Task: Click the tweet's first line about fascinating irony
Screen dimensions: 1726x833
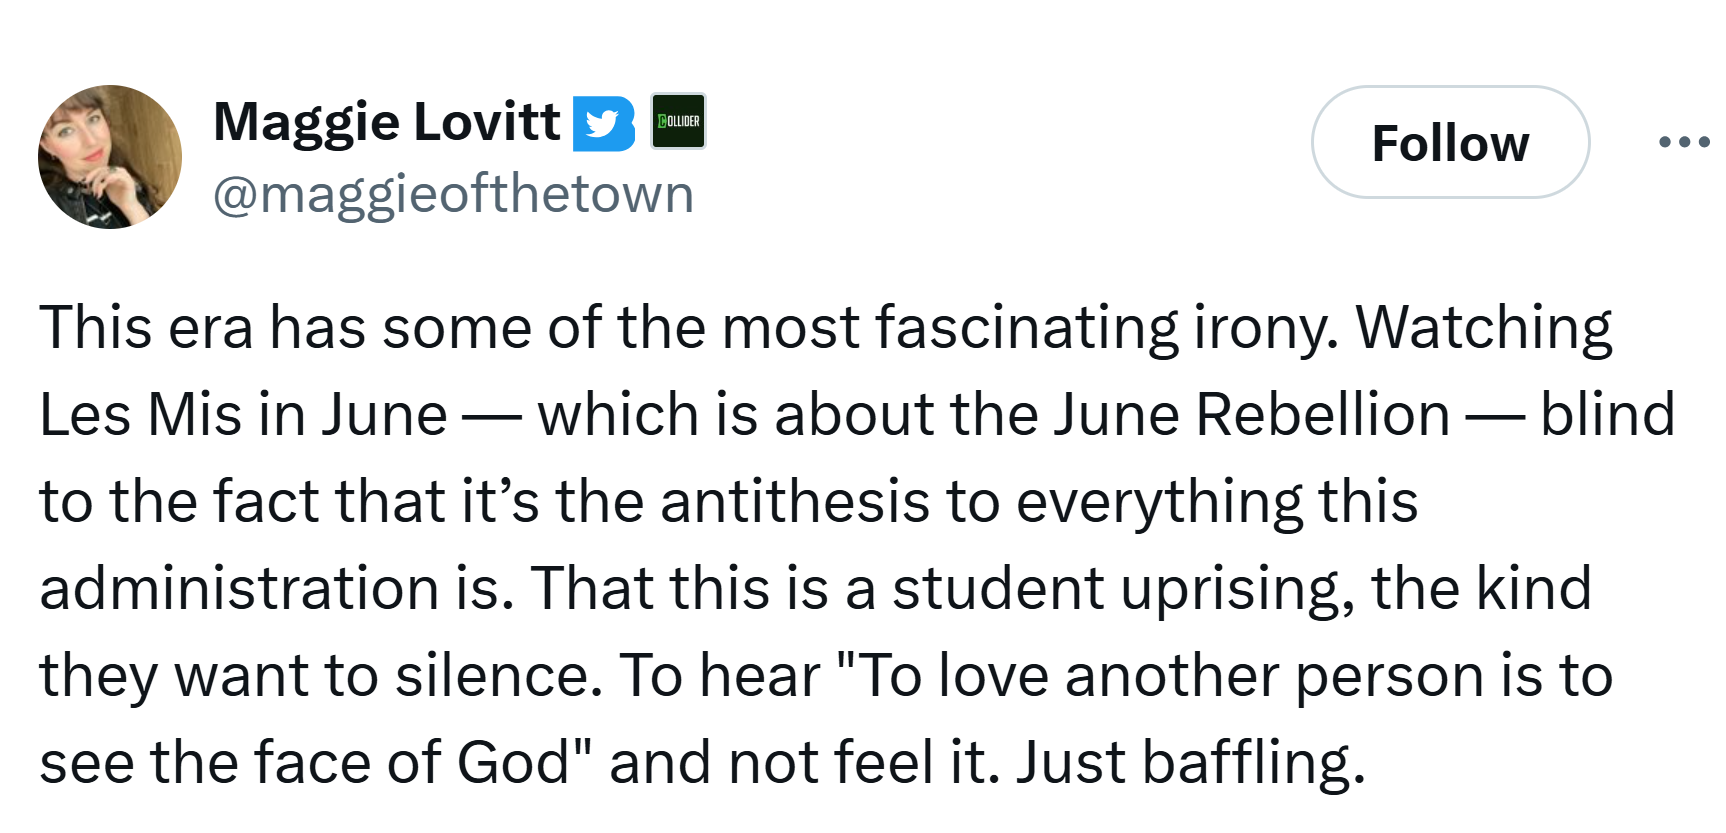Action: (x=825, y=328)
